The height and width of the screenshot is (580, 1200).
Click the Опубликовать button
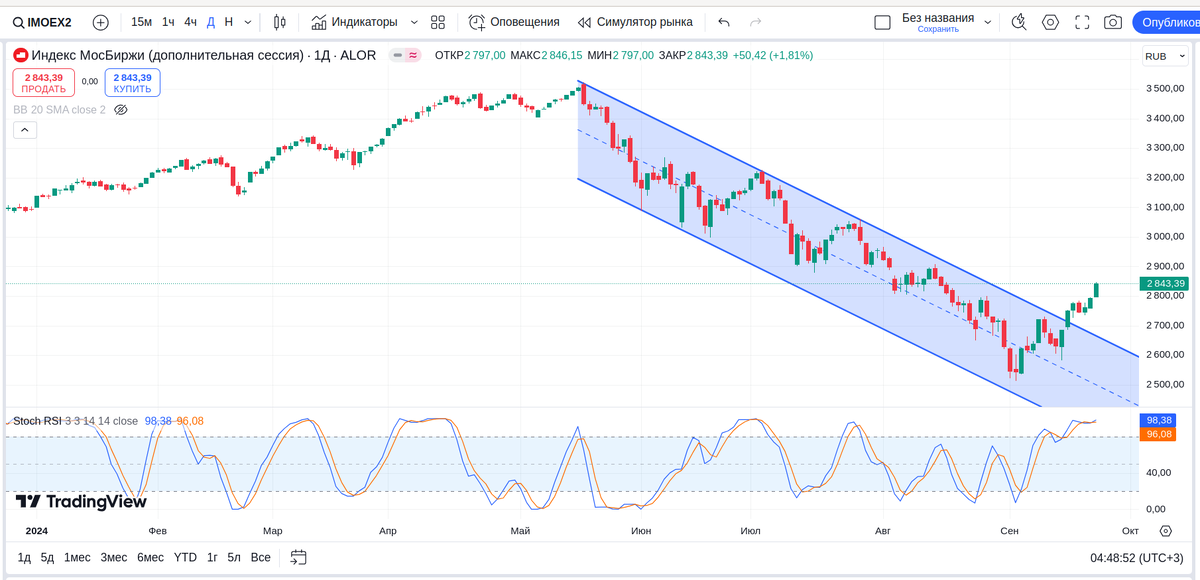point(1166,22)
